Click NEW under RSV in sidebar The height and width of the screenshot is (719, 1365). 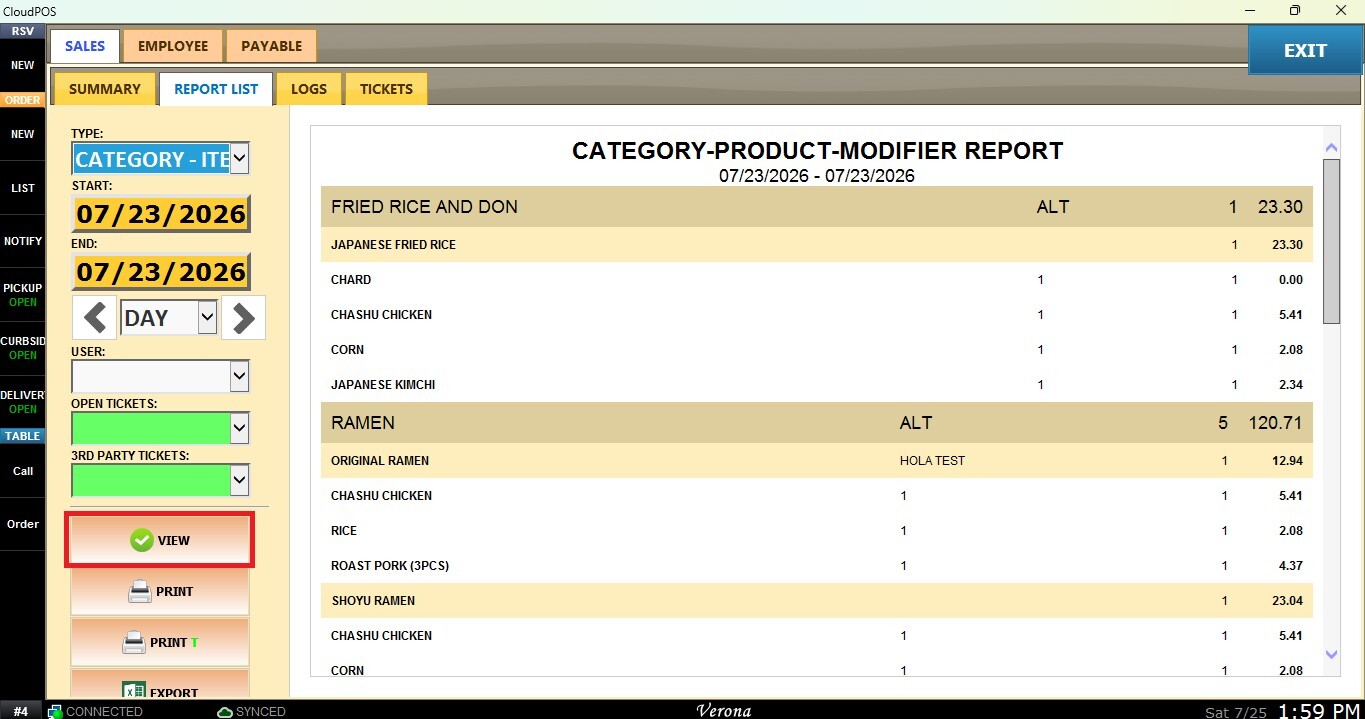coord(22,65)
